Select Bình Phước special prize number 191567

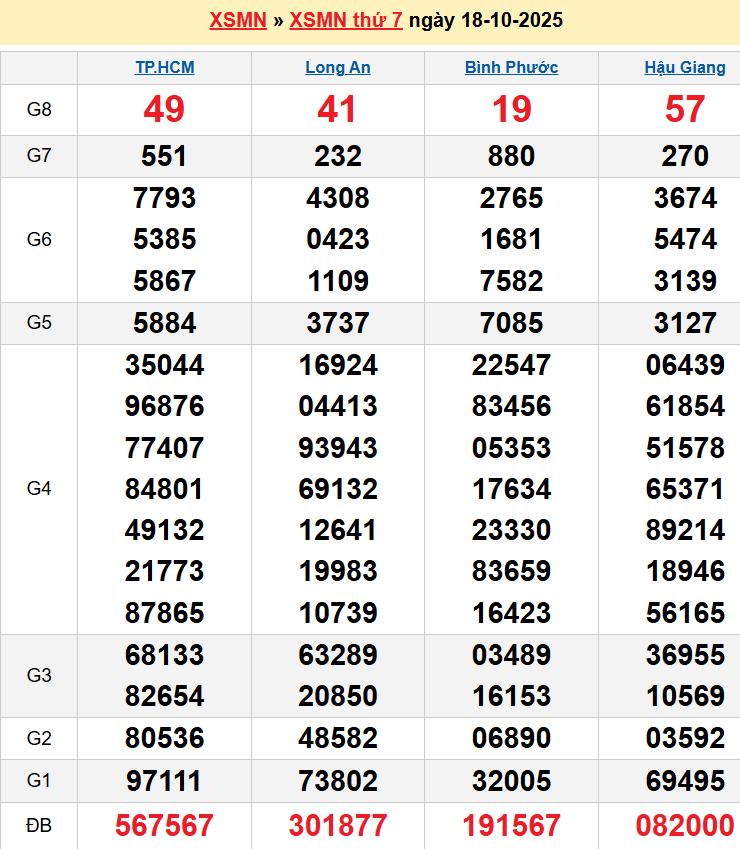(511, 825)
